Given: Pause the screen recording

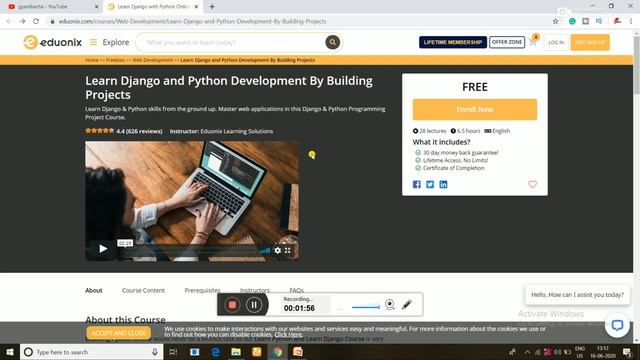Looking at the screenshot, I should [x=253, y=304].
